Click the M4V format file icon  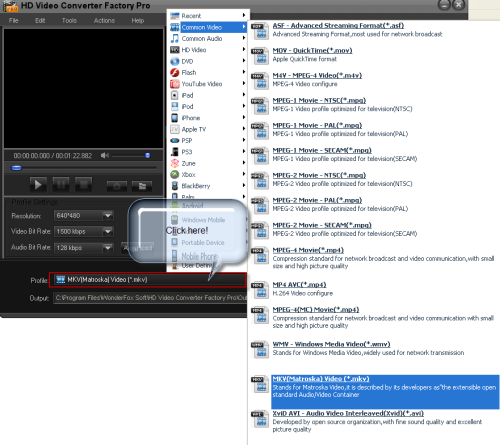click(x=260, y=81)
